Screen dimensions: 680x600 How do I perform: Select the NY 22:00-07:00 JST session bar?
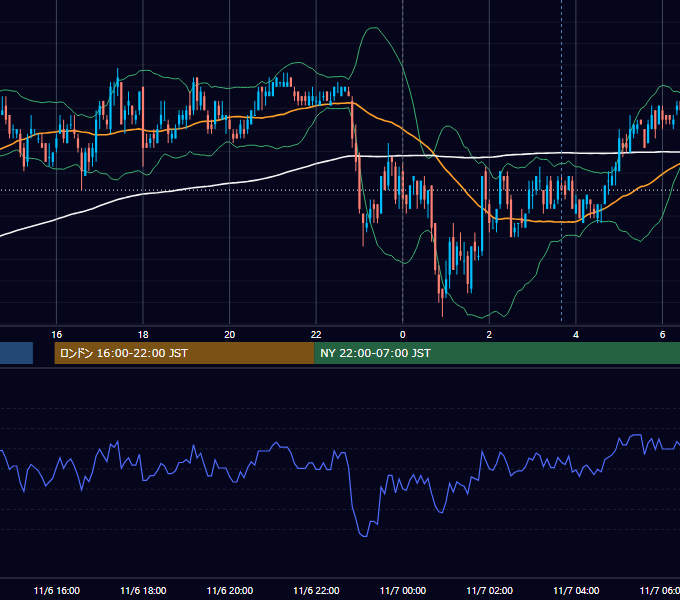pyautogui.click(x=497, y=353)
